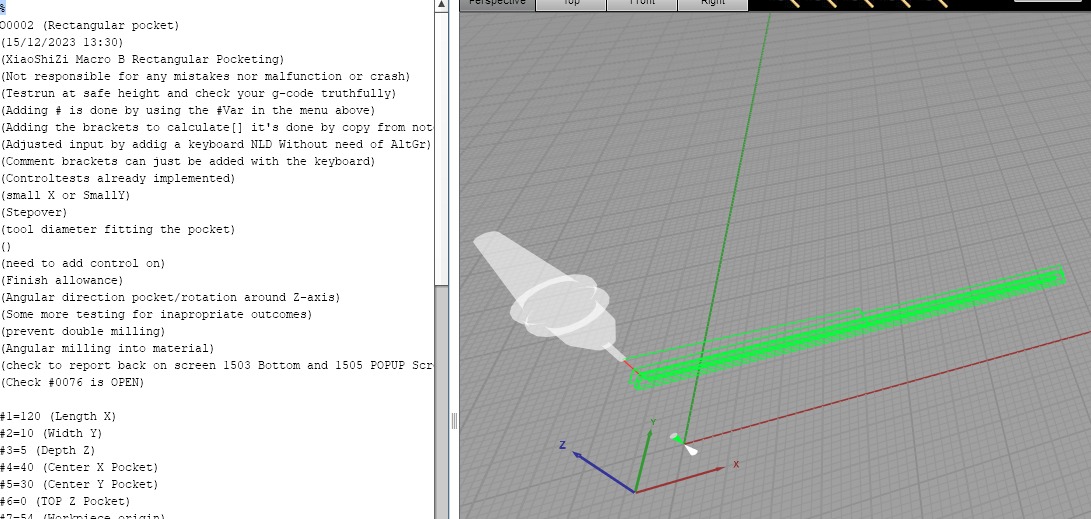
Task: Click the empty '()' comment line
Action: 6,246
